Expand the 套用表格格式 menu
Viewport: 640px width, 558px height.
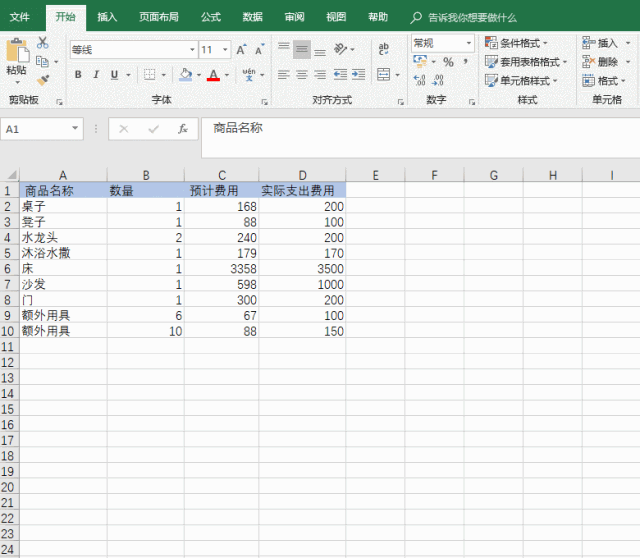point(526,62)
